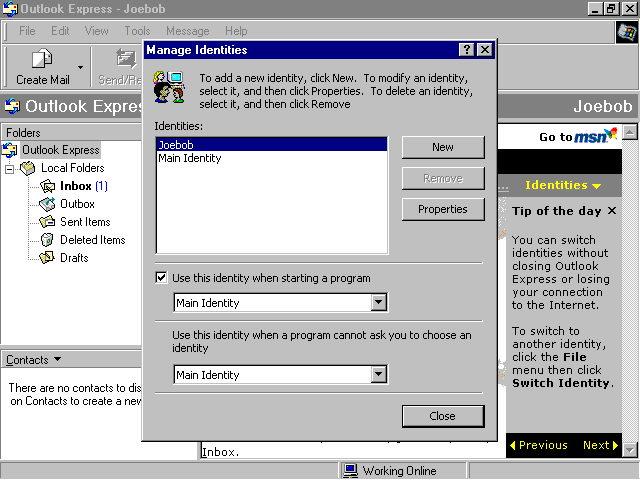Collapse the Local Folders tree node
This screenshot has width=640, height=480.
9,169
